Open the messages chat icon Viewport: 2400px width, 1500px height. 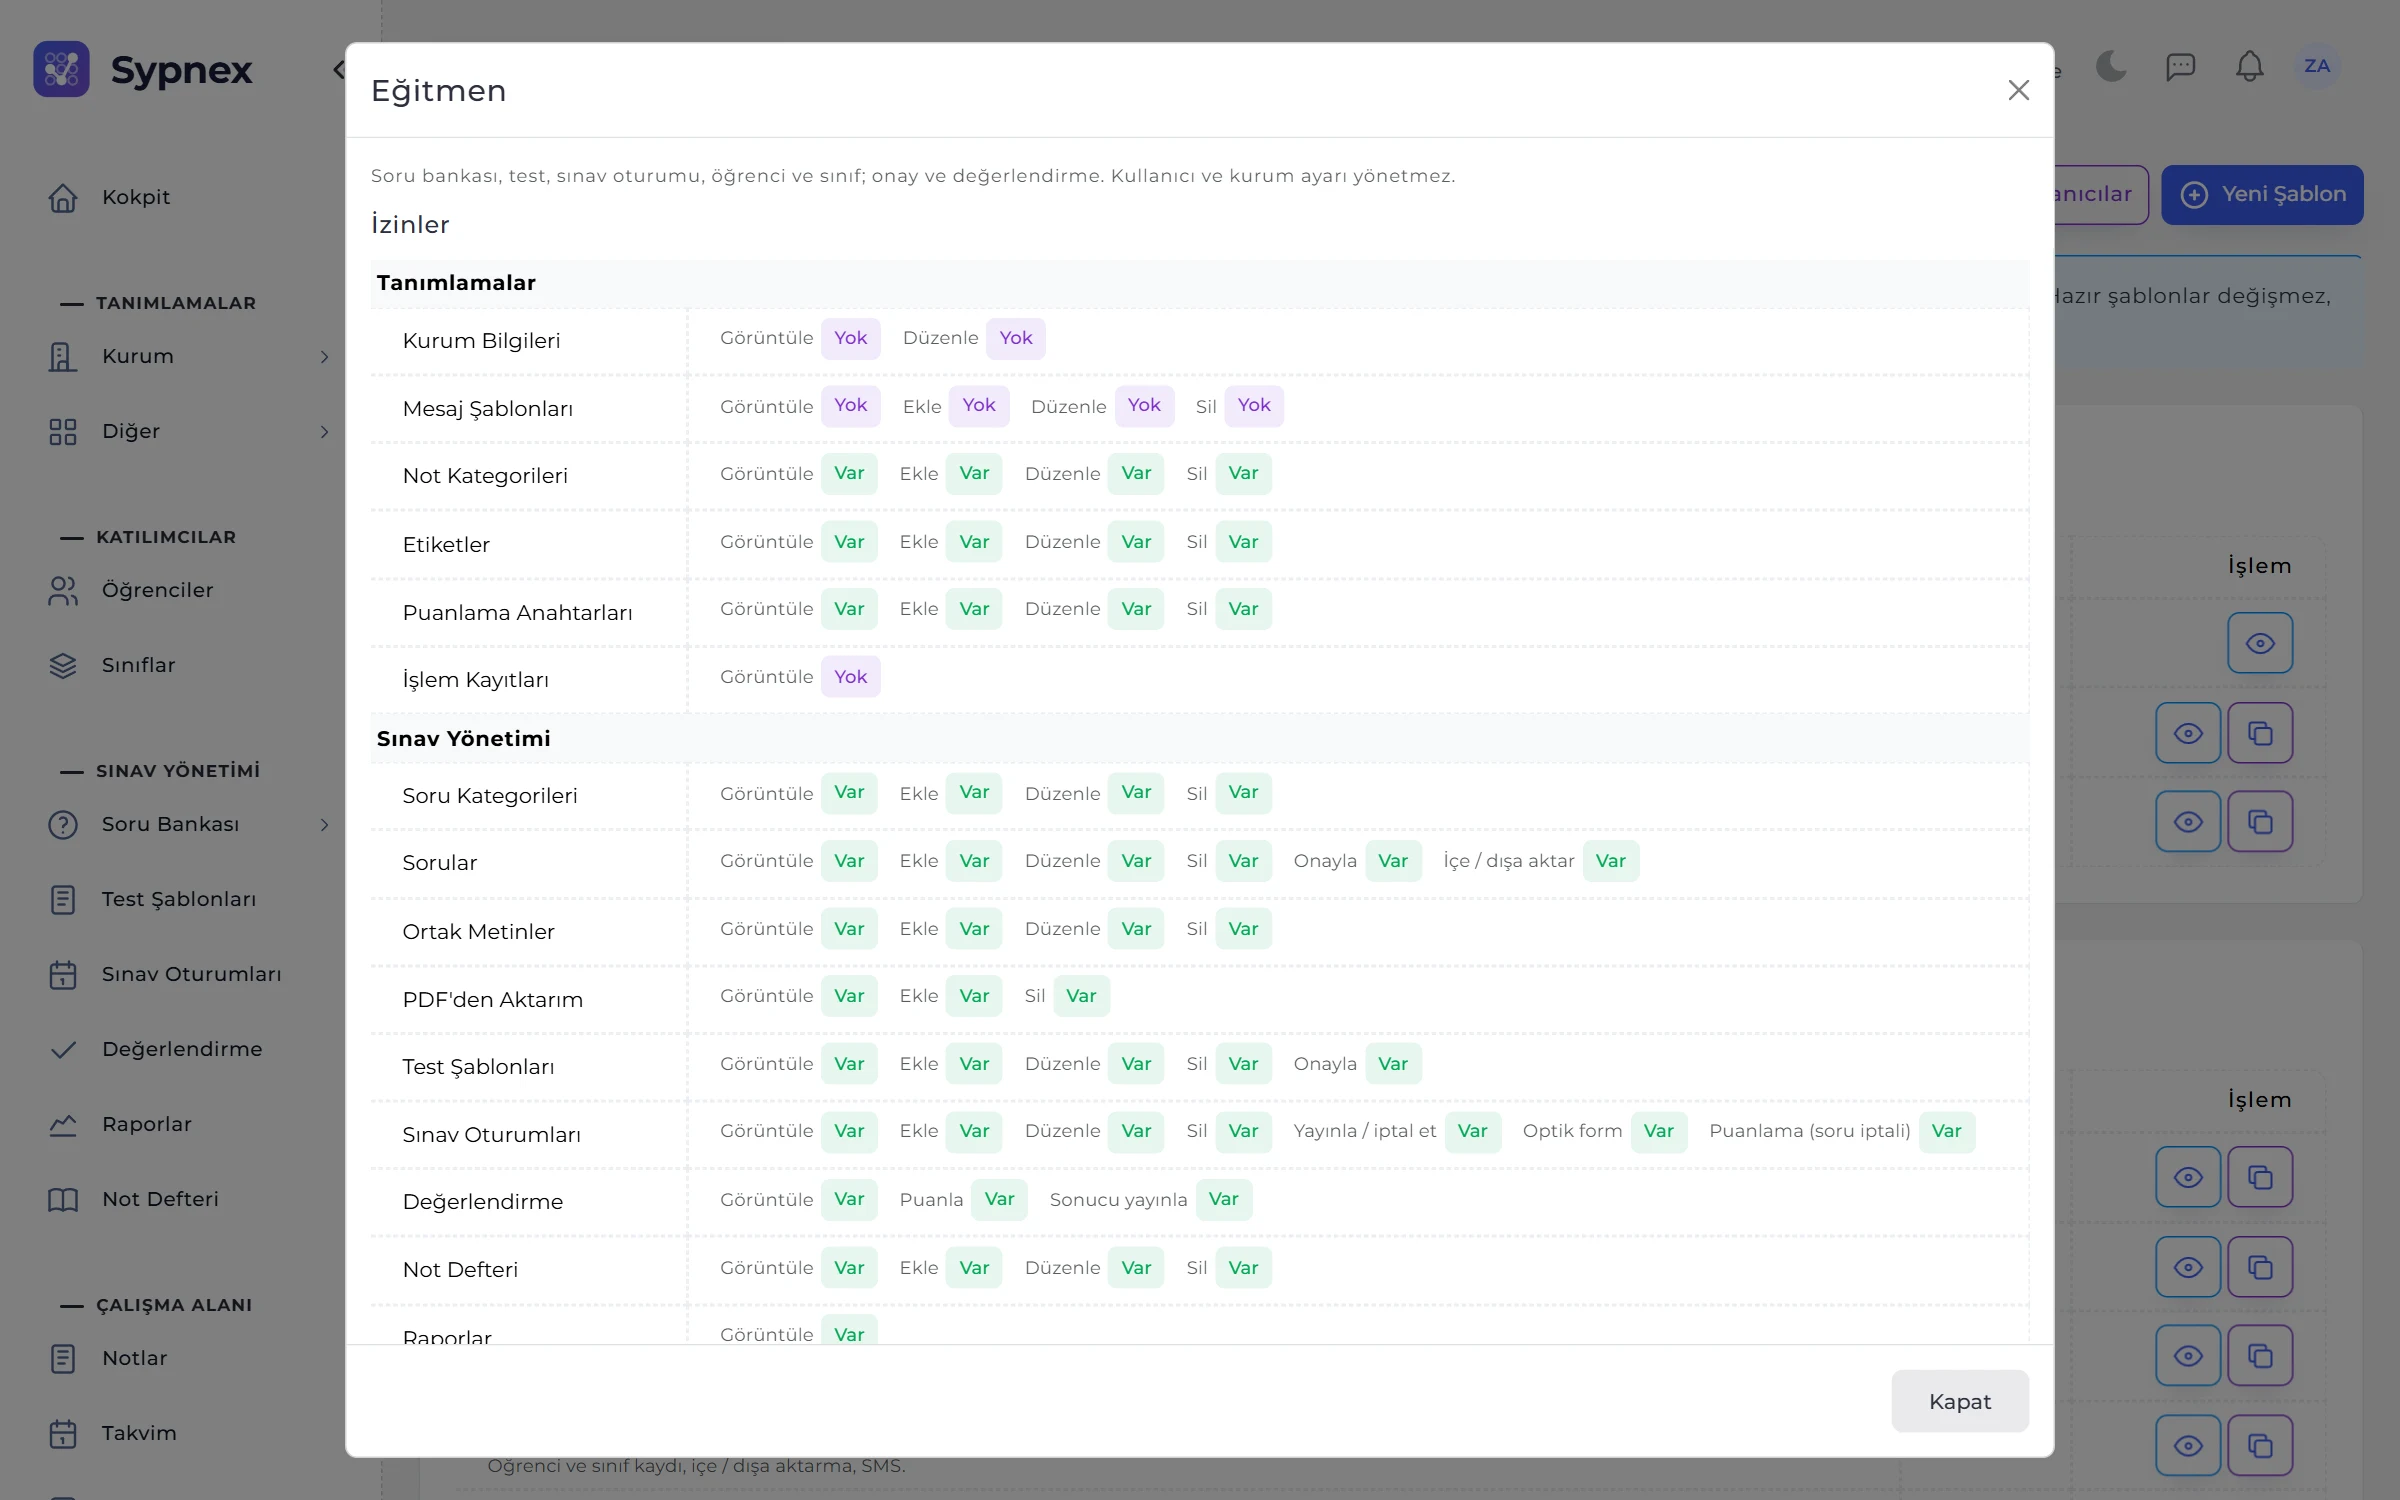click(2180, 67)
